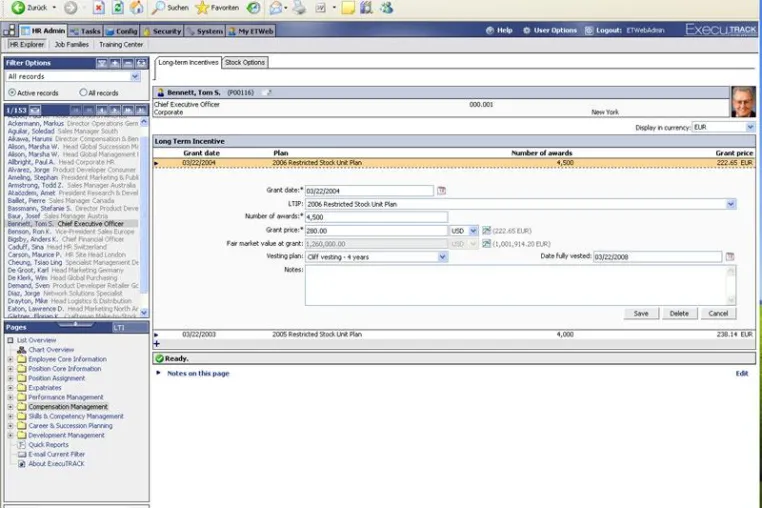Open Help from the top bar
This screenshot has height=508, width=762.
499,30
